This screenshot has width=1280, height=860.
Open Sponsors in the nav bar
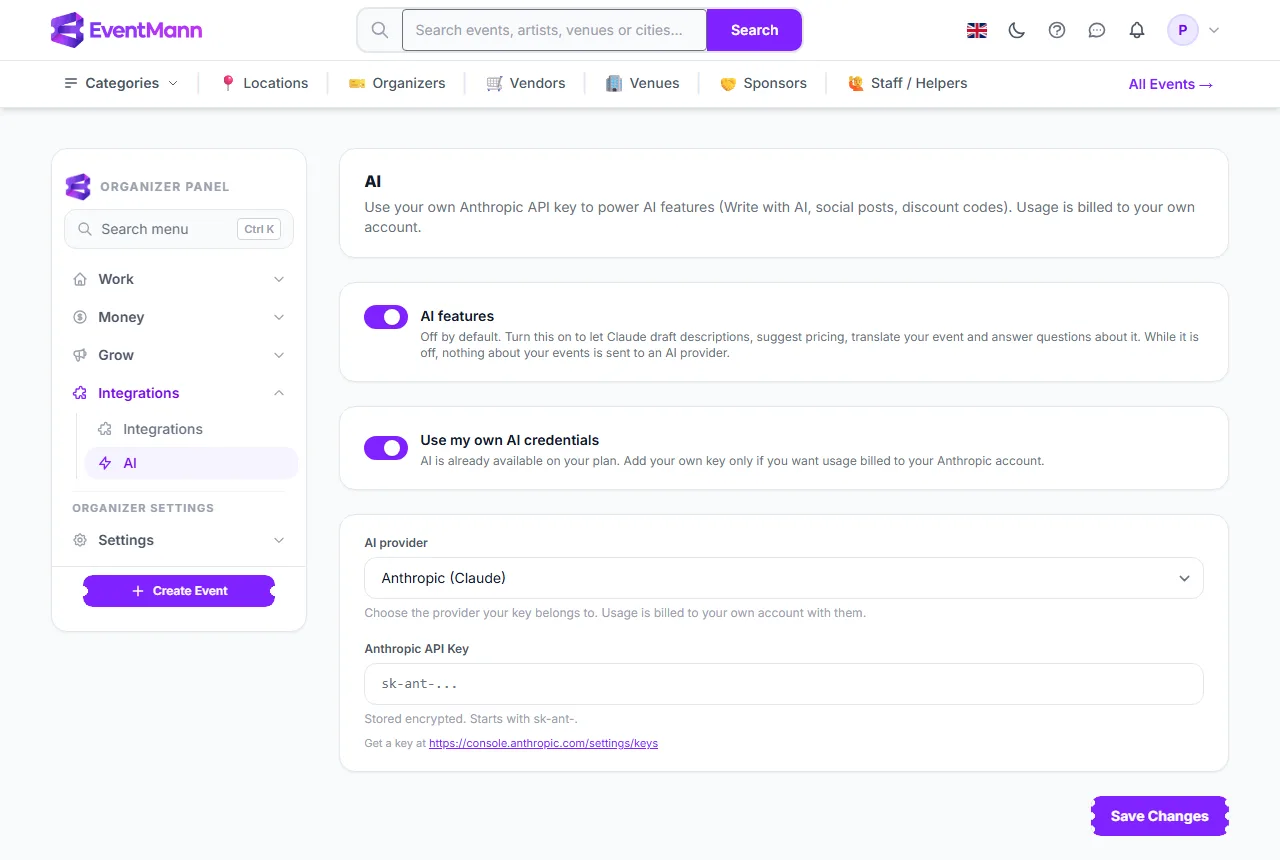[763, 83]
